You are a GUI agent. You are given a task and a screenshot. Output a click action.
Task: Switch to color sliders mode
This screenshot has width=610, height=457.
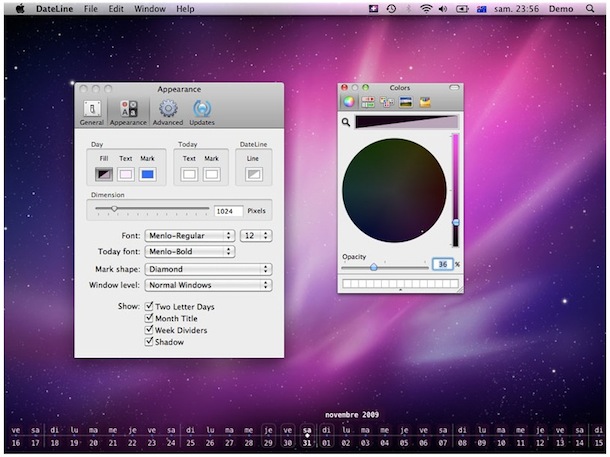coord(368,102)
